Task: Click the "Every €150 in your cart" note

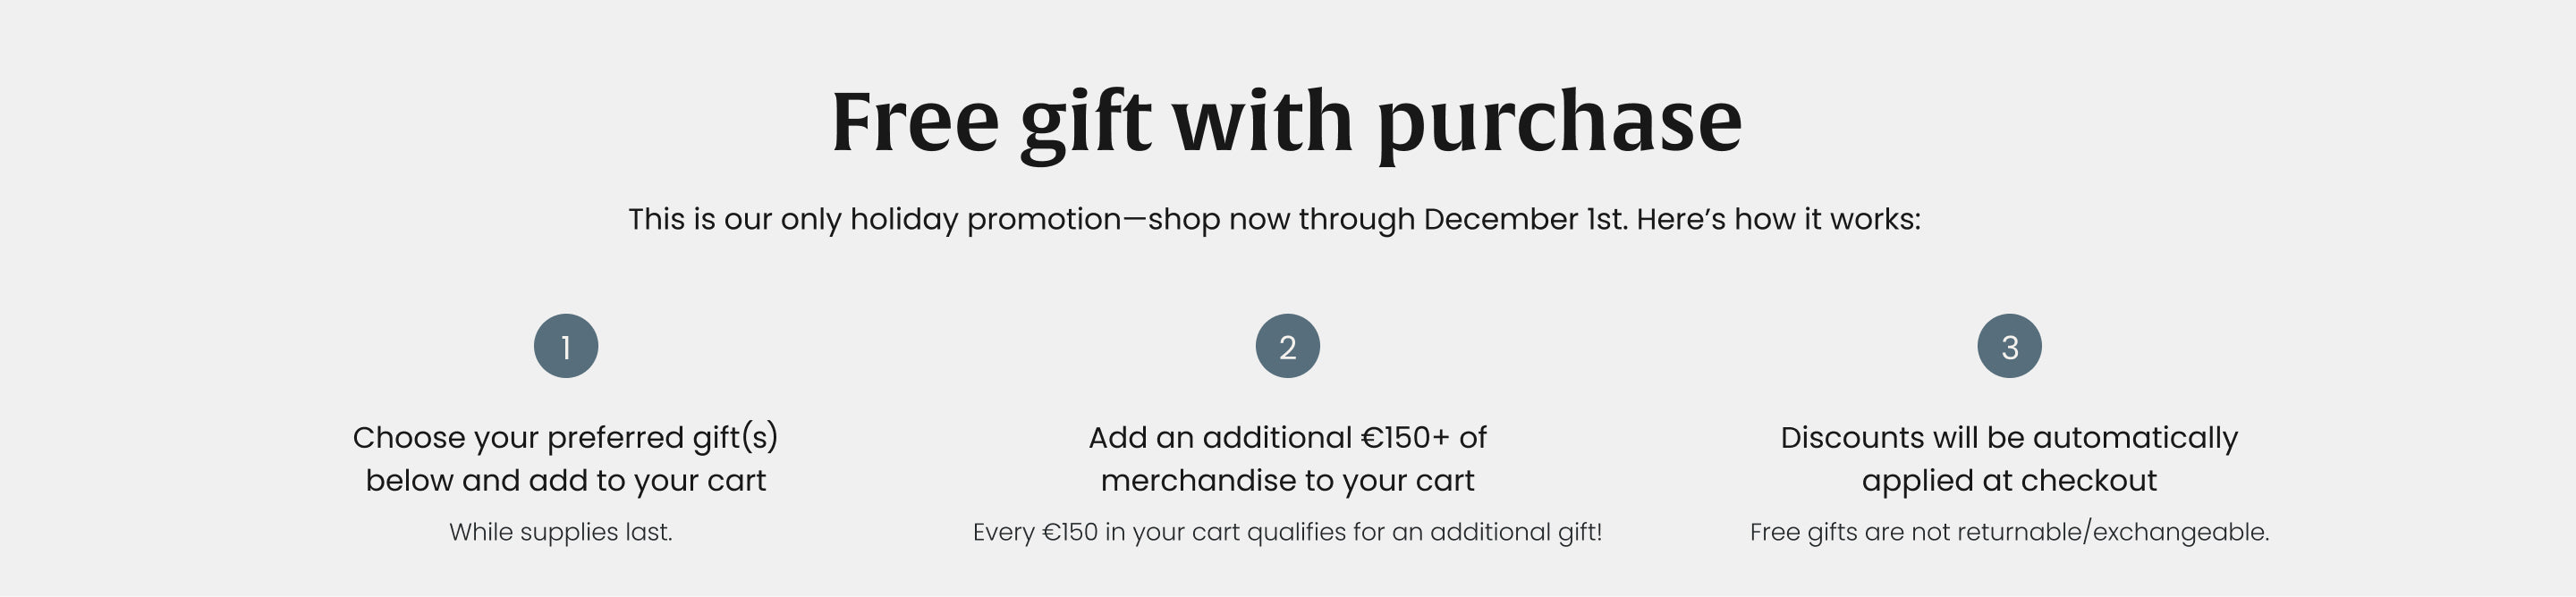Action: [1287, 532]
